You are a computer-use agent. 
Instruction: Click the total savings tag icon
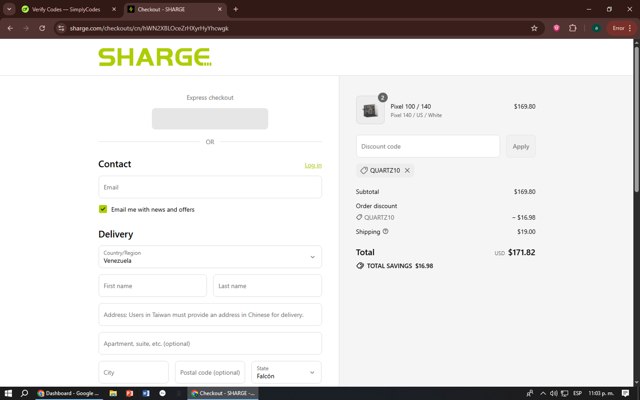360,266
